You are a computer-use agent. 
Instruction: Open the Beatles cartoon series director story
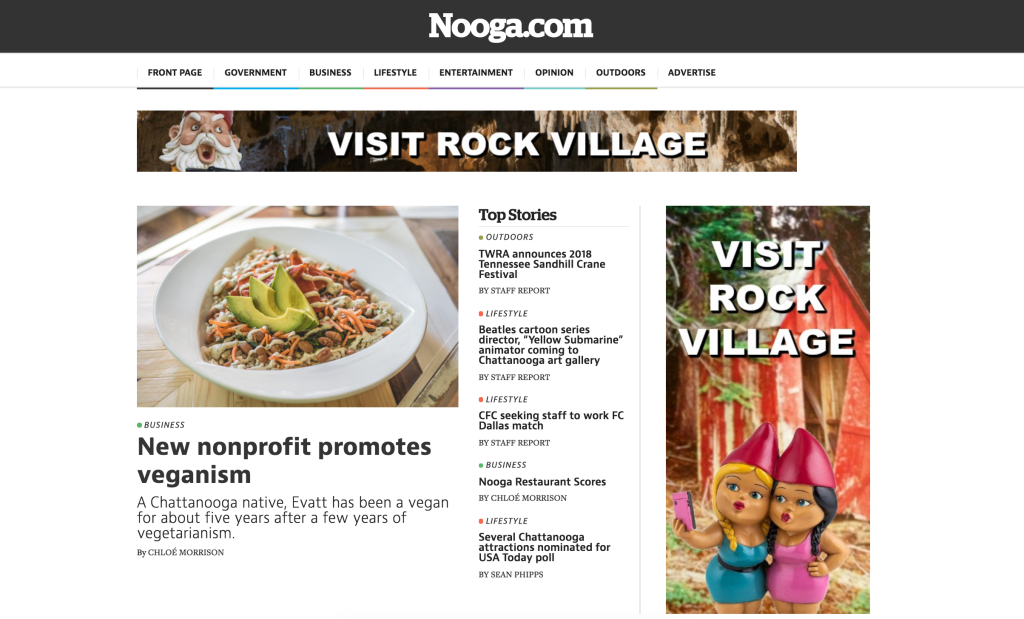[551, 345]
